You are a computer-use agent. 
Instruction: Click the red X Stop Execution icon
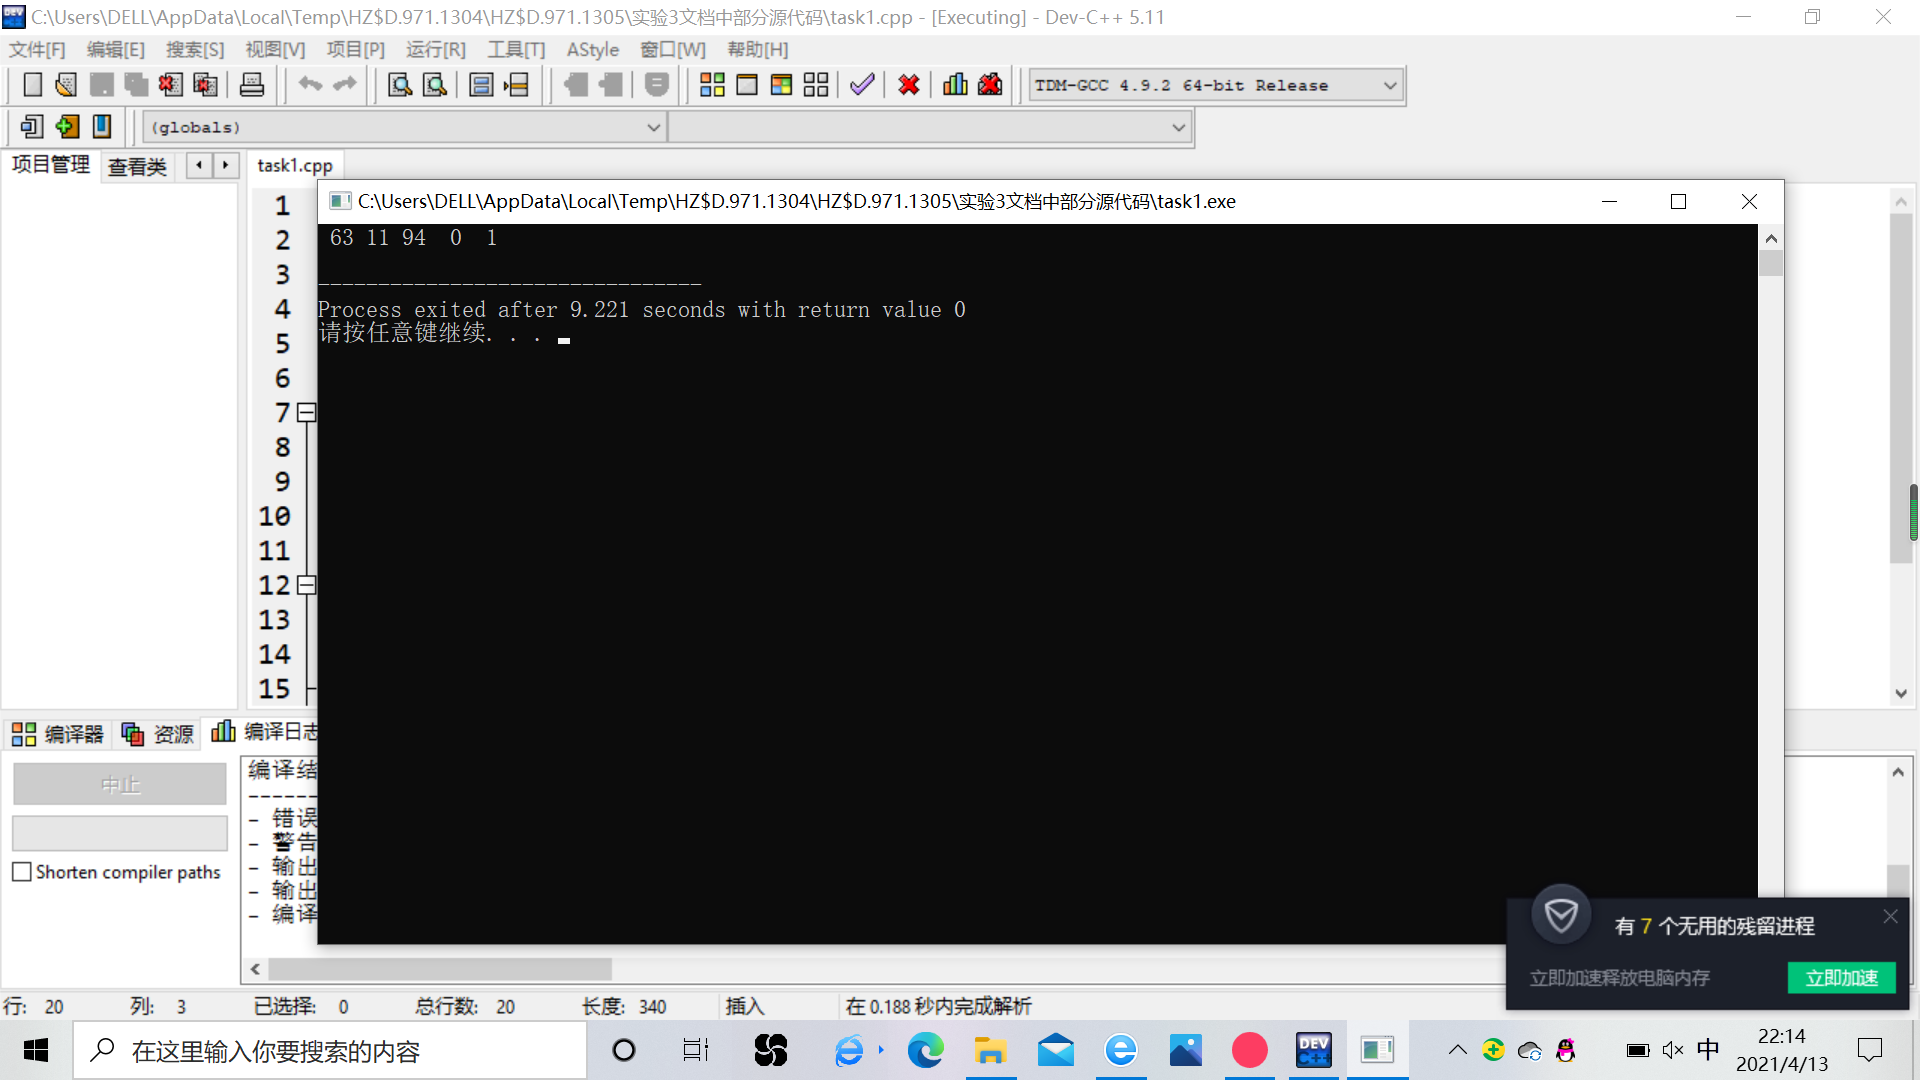(908, 85)
